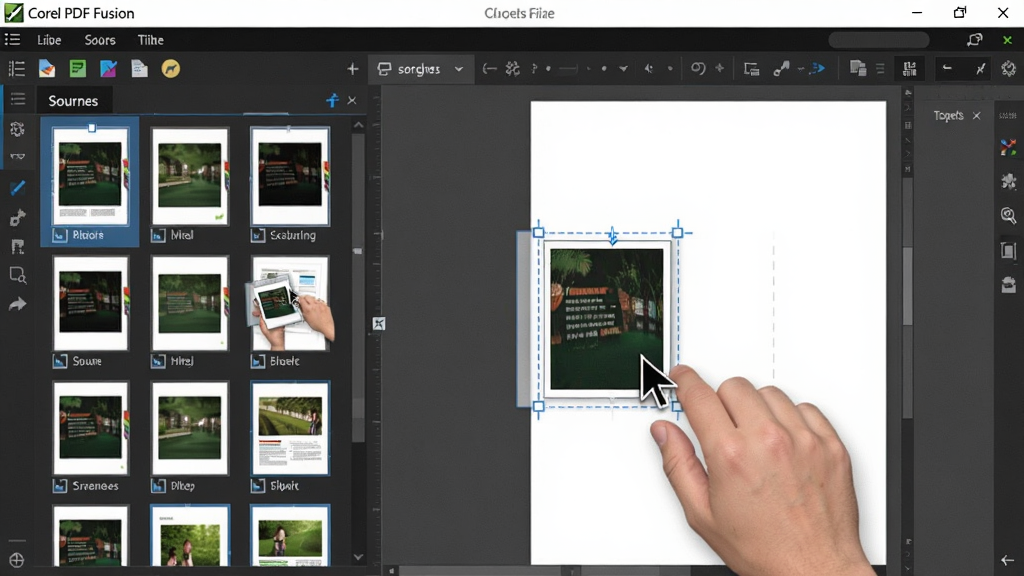
Task: Click the plus add button in the toolbar
Action: pos(353,69)
